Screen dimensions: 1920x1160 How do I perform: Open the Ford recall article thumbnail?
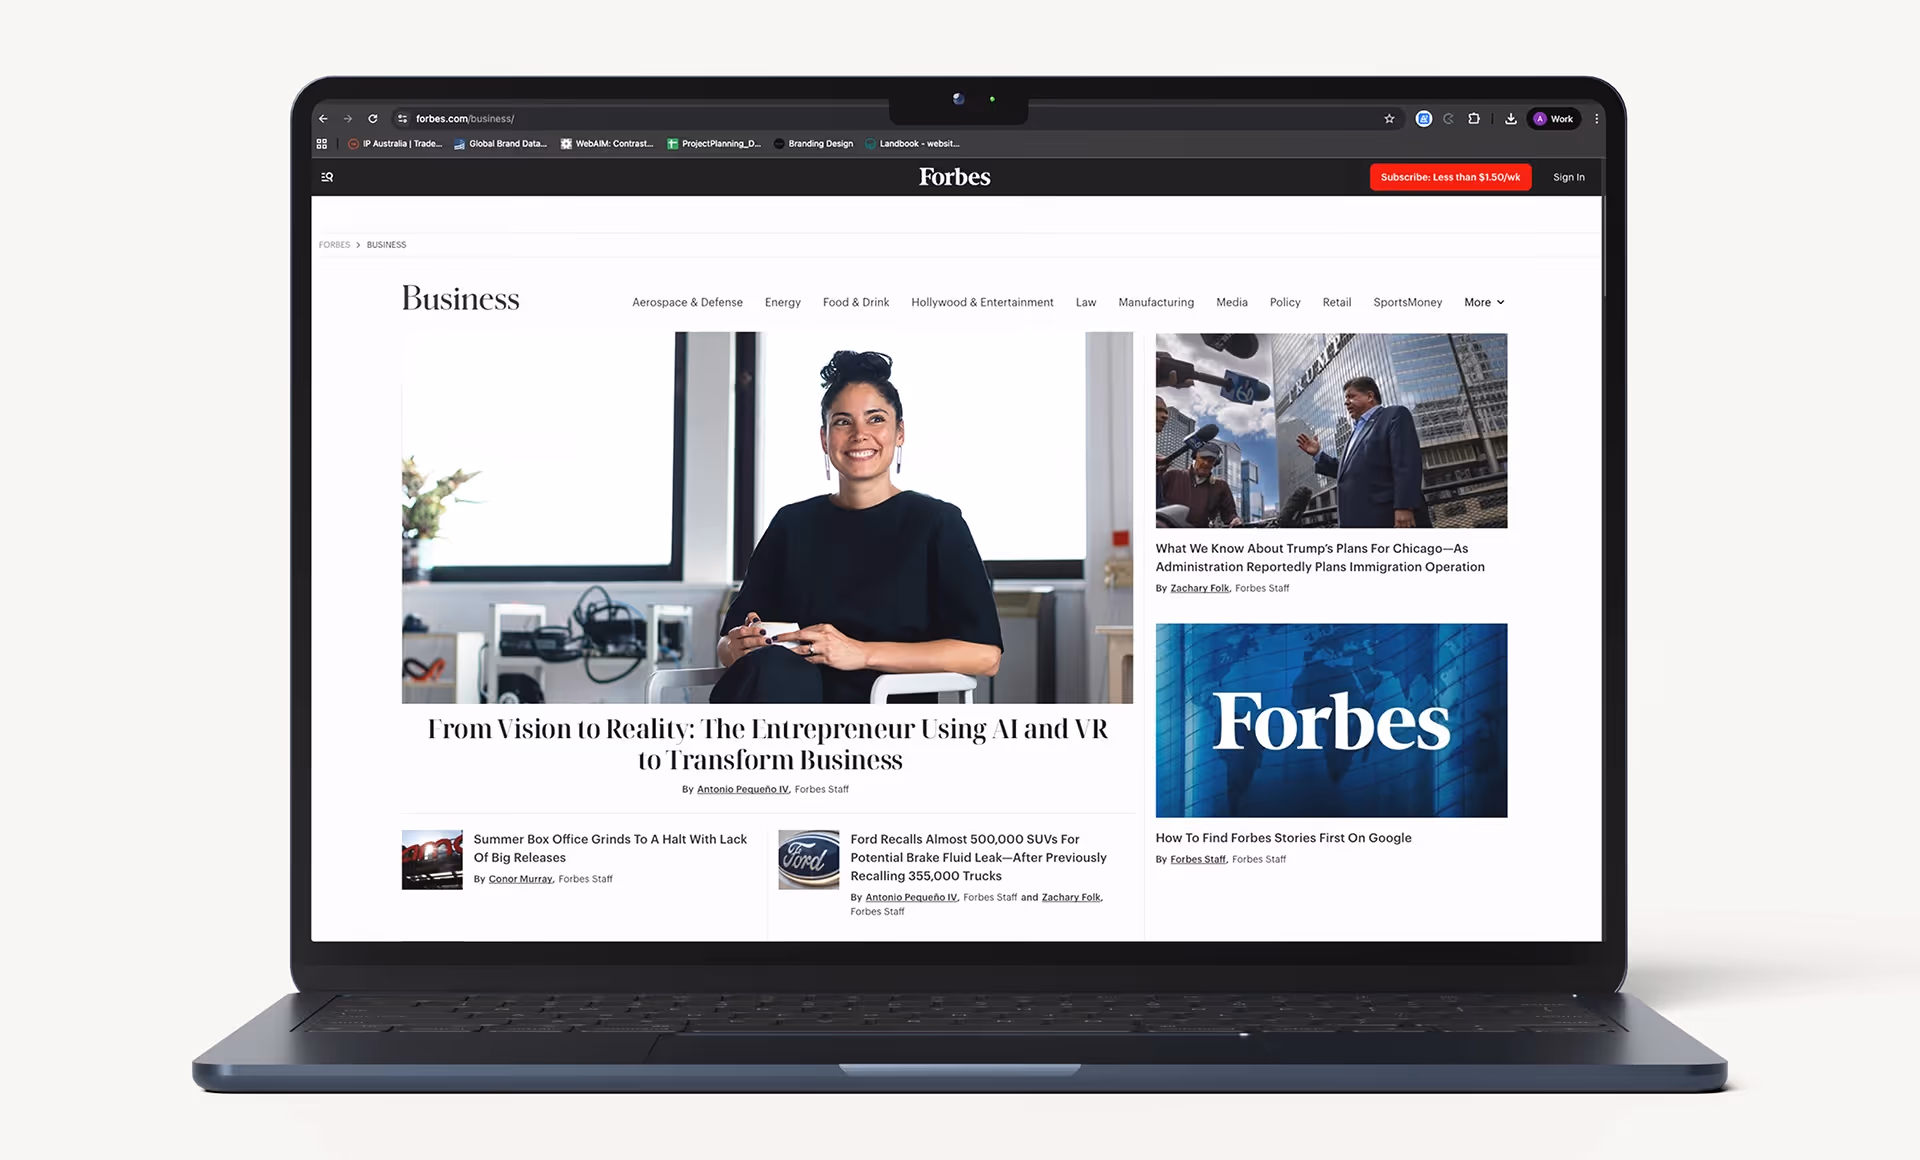coord(808,859)
